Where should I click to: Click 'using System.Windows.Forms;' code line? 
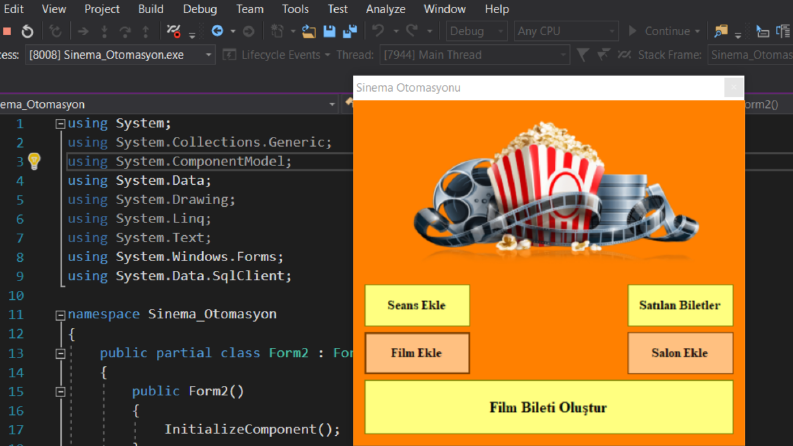(x=175, y=257)
